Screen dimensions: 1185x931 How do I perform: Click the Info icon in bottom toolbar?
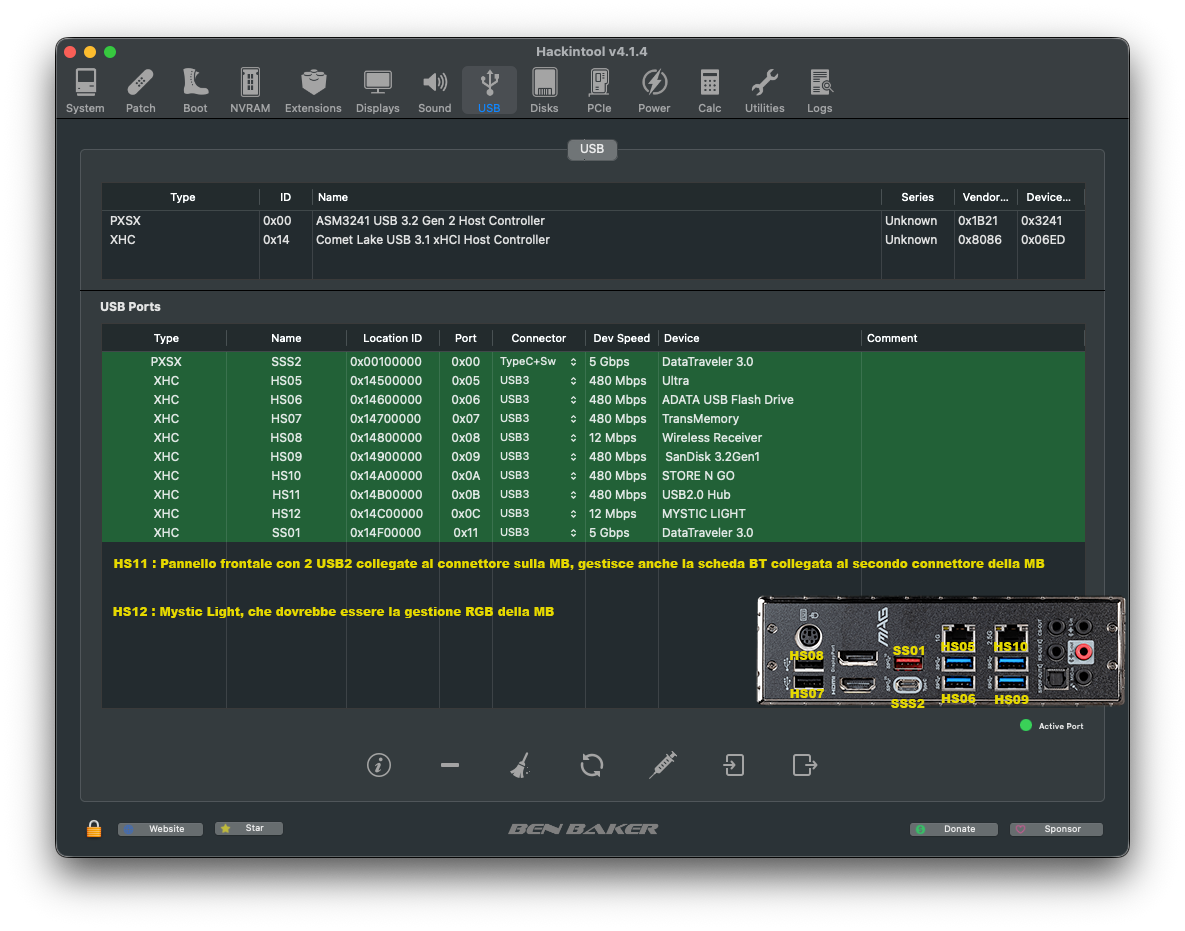point(378,765)
